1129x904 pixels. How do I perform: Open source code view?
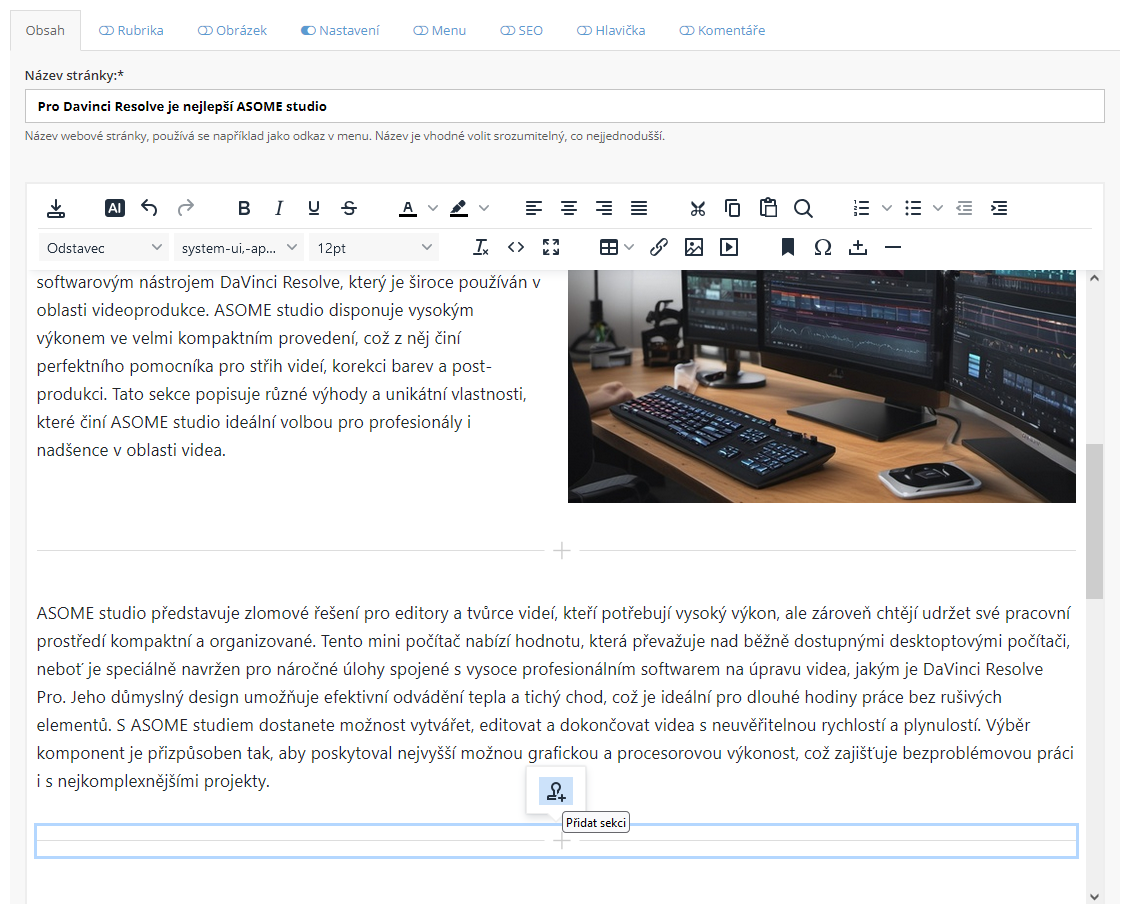[x=516, y=247]
